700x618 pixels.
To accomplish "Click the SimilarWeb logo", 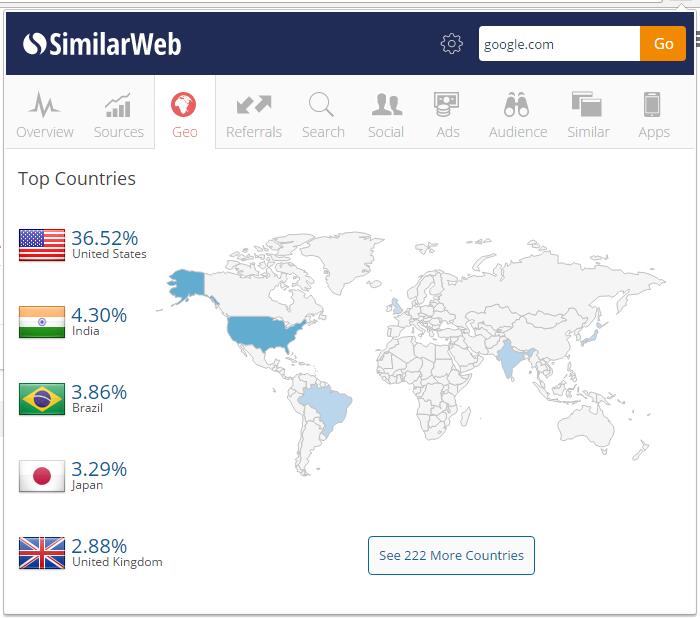I will pyautogui.click(x=102, y=44).
